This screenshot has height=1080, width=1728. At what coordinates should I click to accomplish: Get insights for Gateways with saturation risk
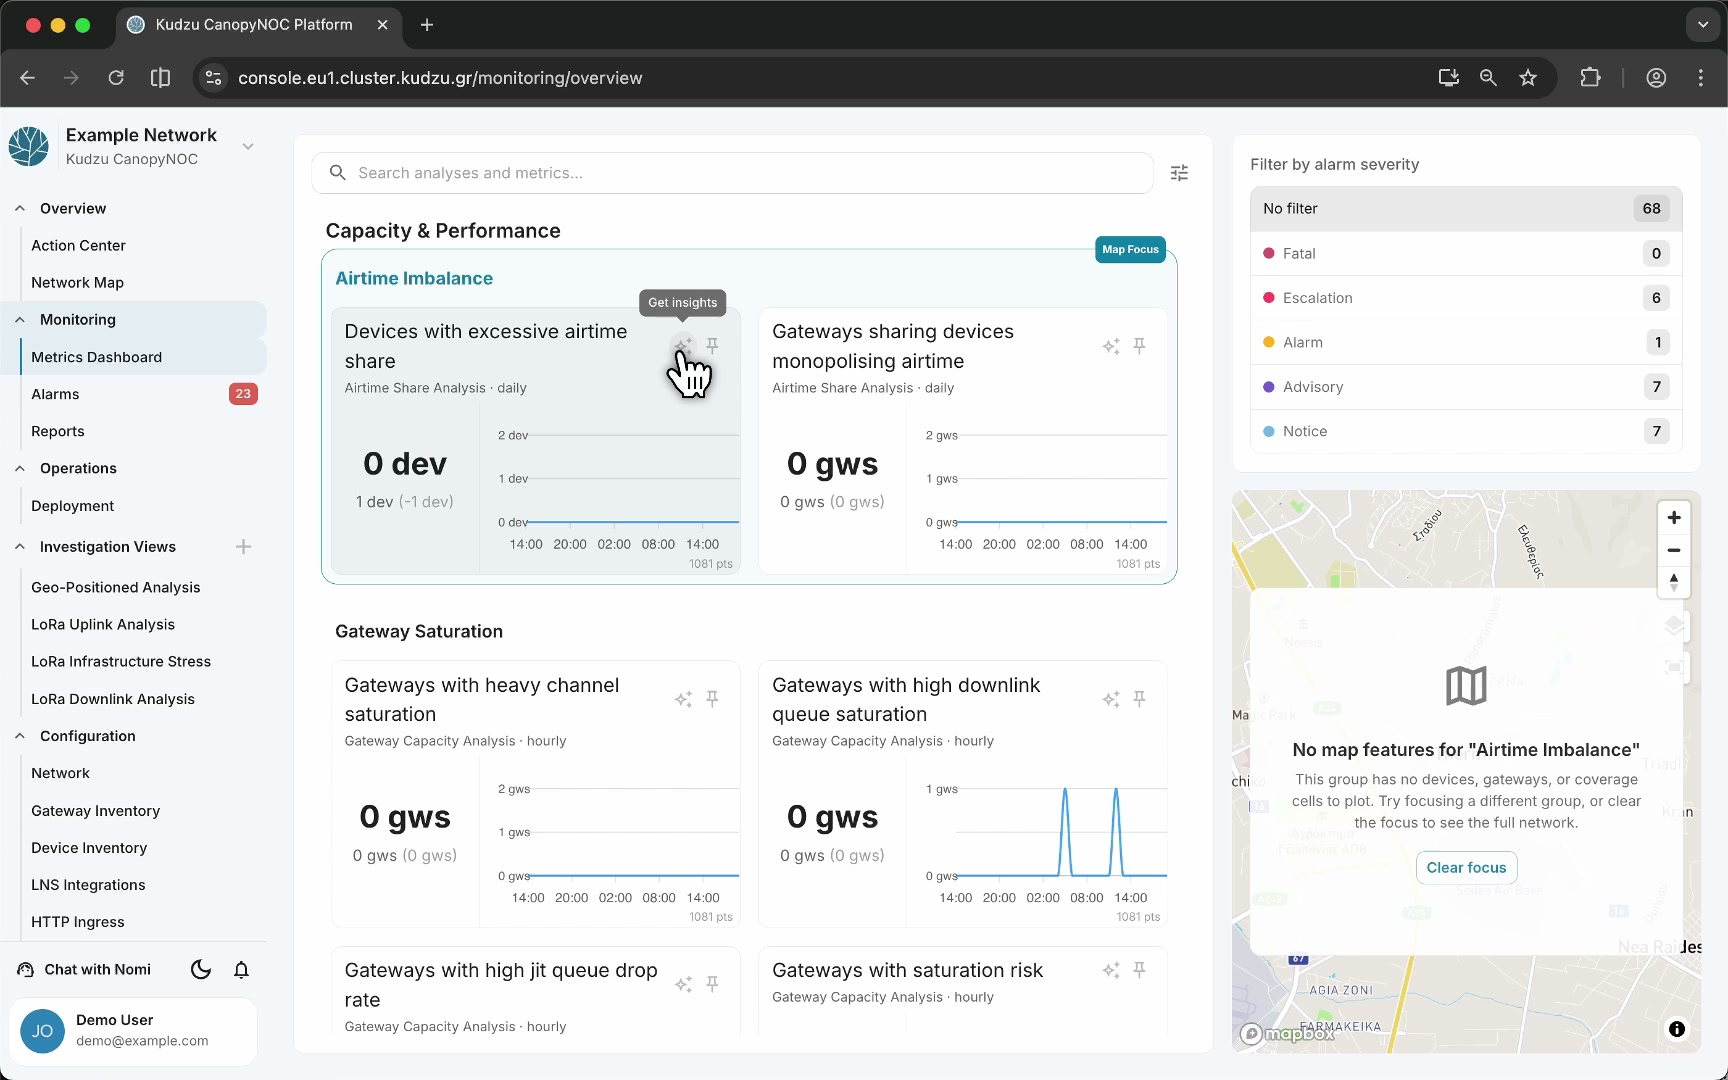(1111, 970)
